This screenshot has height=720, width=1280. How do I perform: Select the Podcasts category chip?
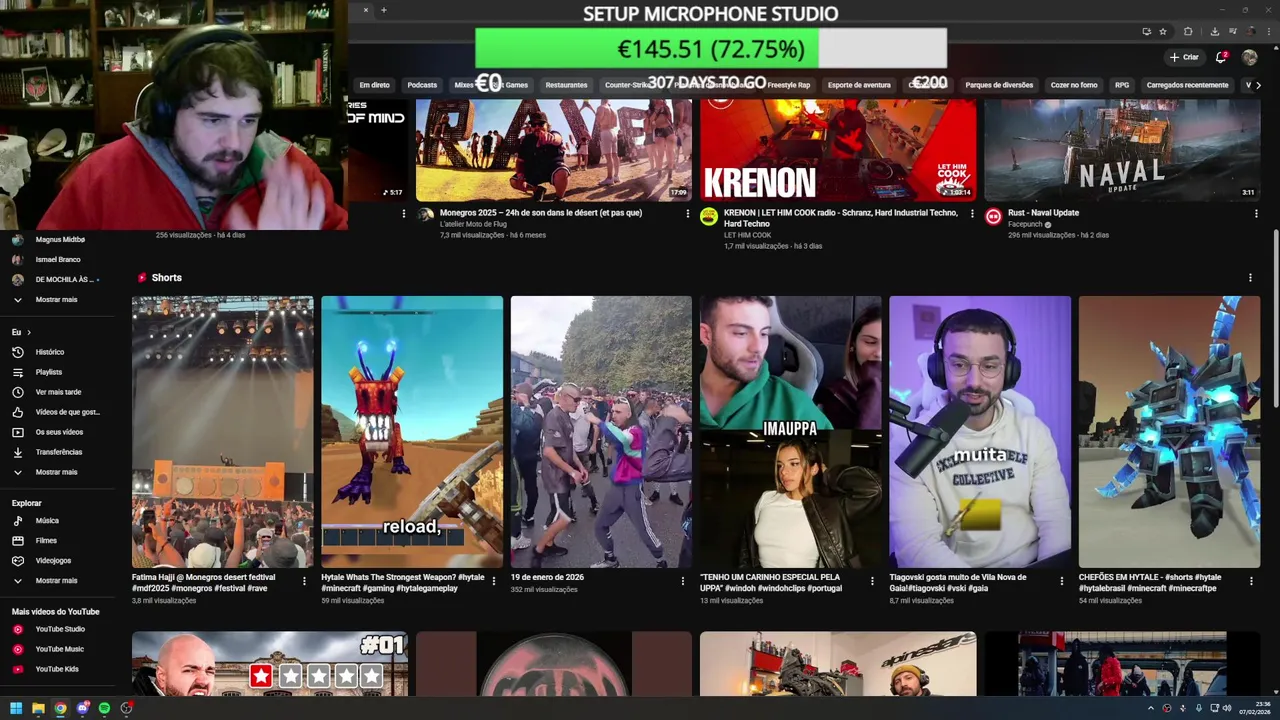click(422, 85)
